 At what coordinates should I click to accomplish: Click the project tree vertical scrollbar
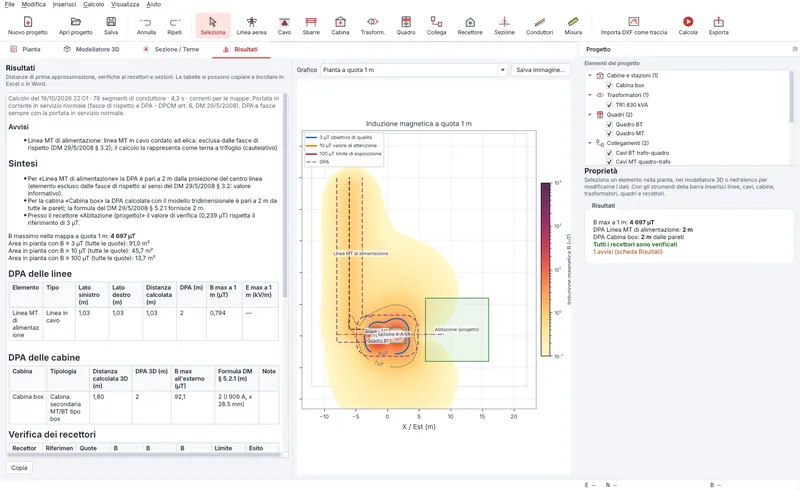point(792,96)
